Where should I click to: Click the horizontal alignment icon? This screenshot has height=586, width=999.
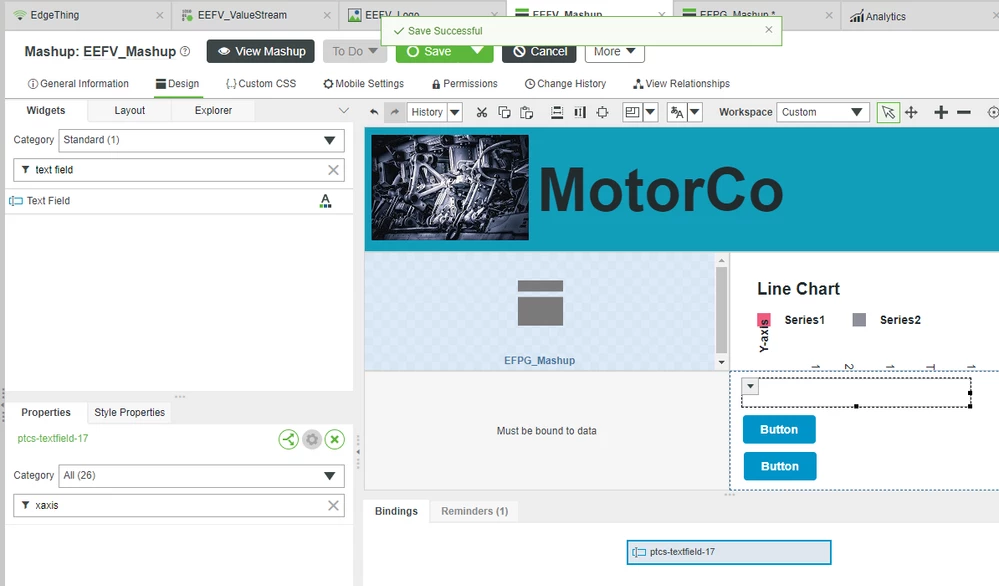tap(557, 113)
